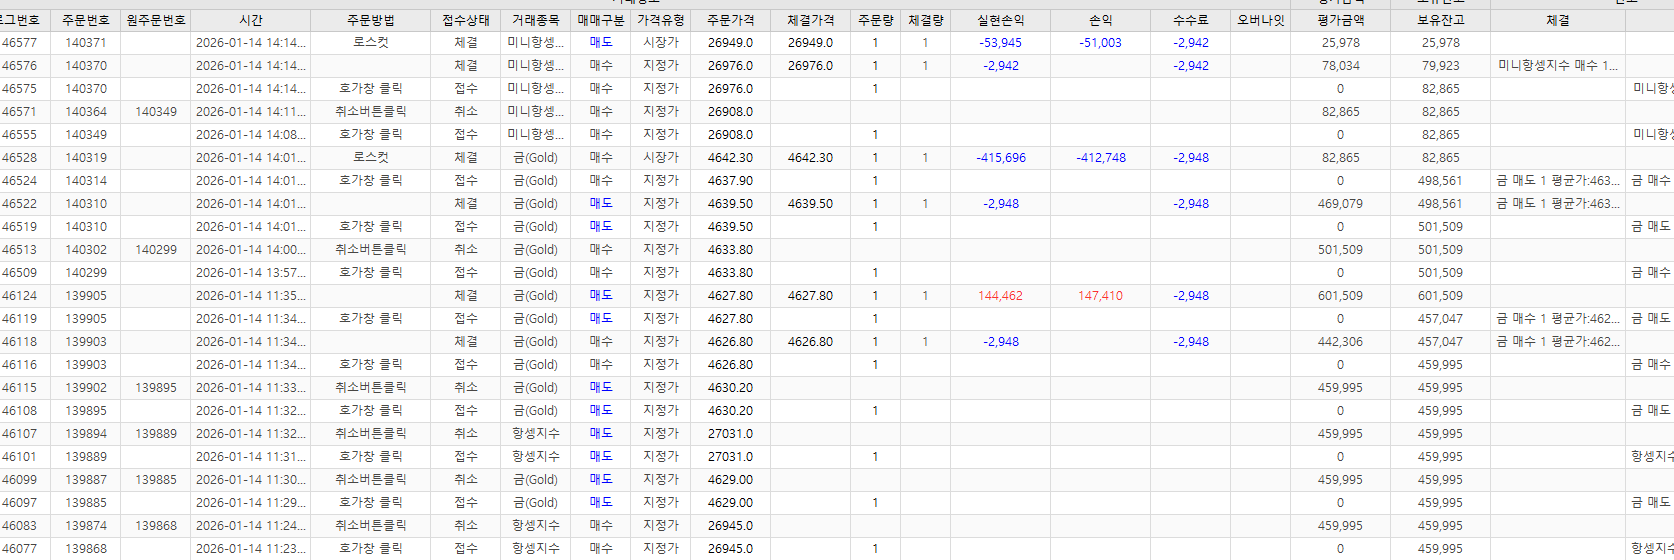1674x560 pixels.
Task: Sort by the 주문번호 column header
Action: (x=86, y=20)
